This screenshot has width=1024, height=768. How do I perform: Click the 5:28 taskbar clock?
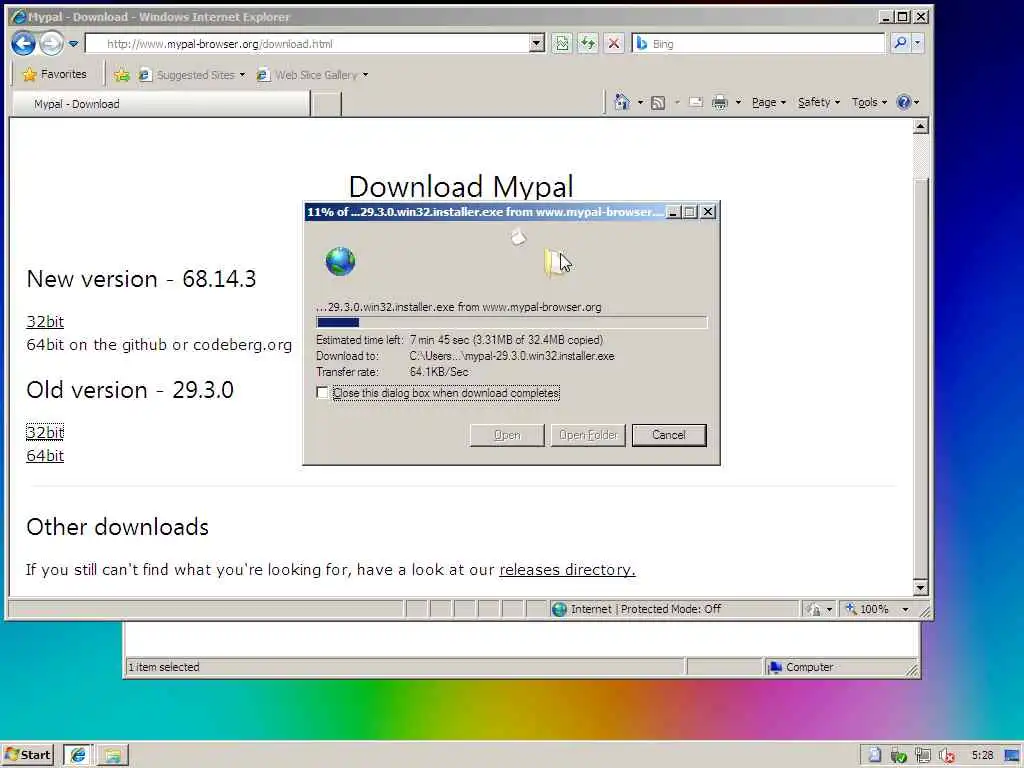pos(982,756)
